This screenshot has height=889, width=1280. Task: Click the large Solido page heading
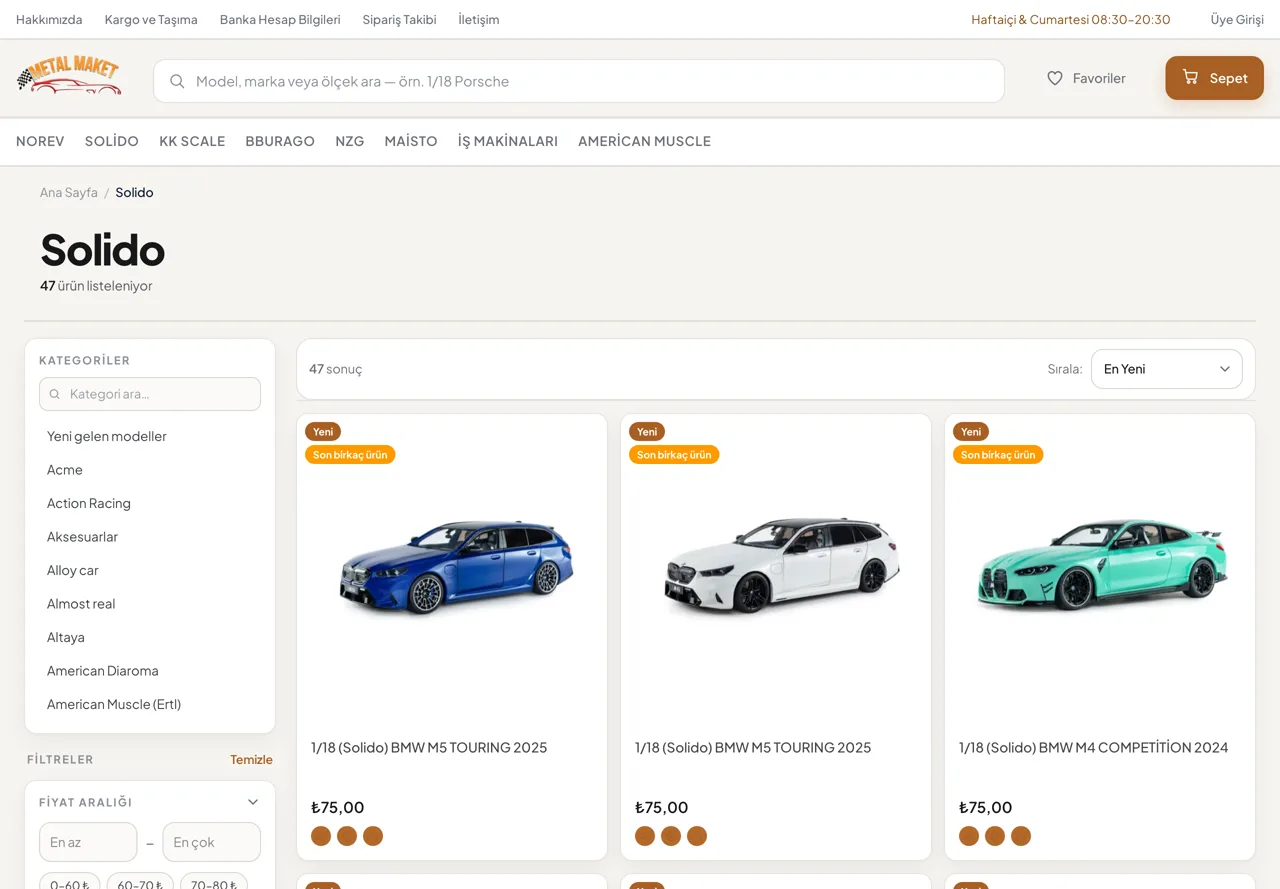[x=103, y=250]
